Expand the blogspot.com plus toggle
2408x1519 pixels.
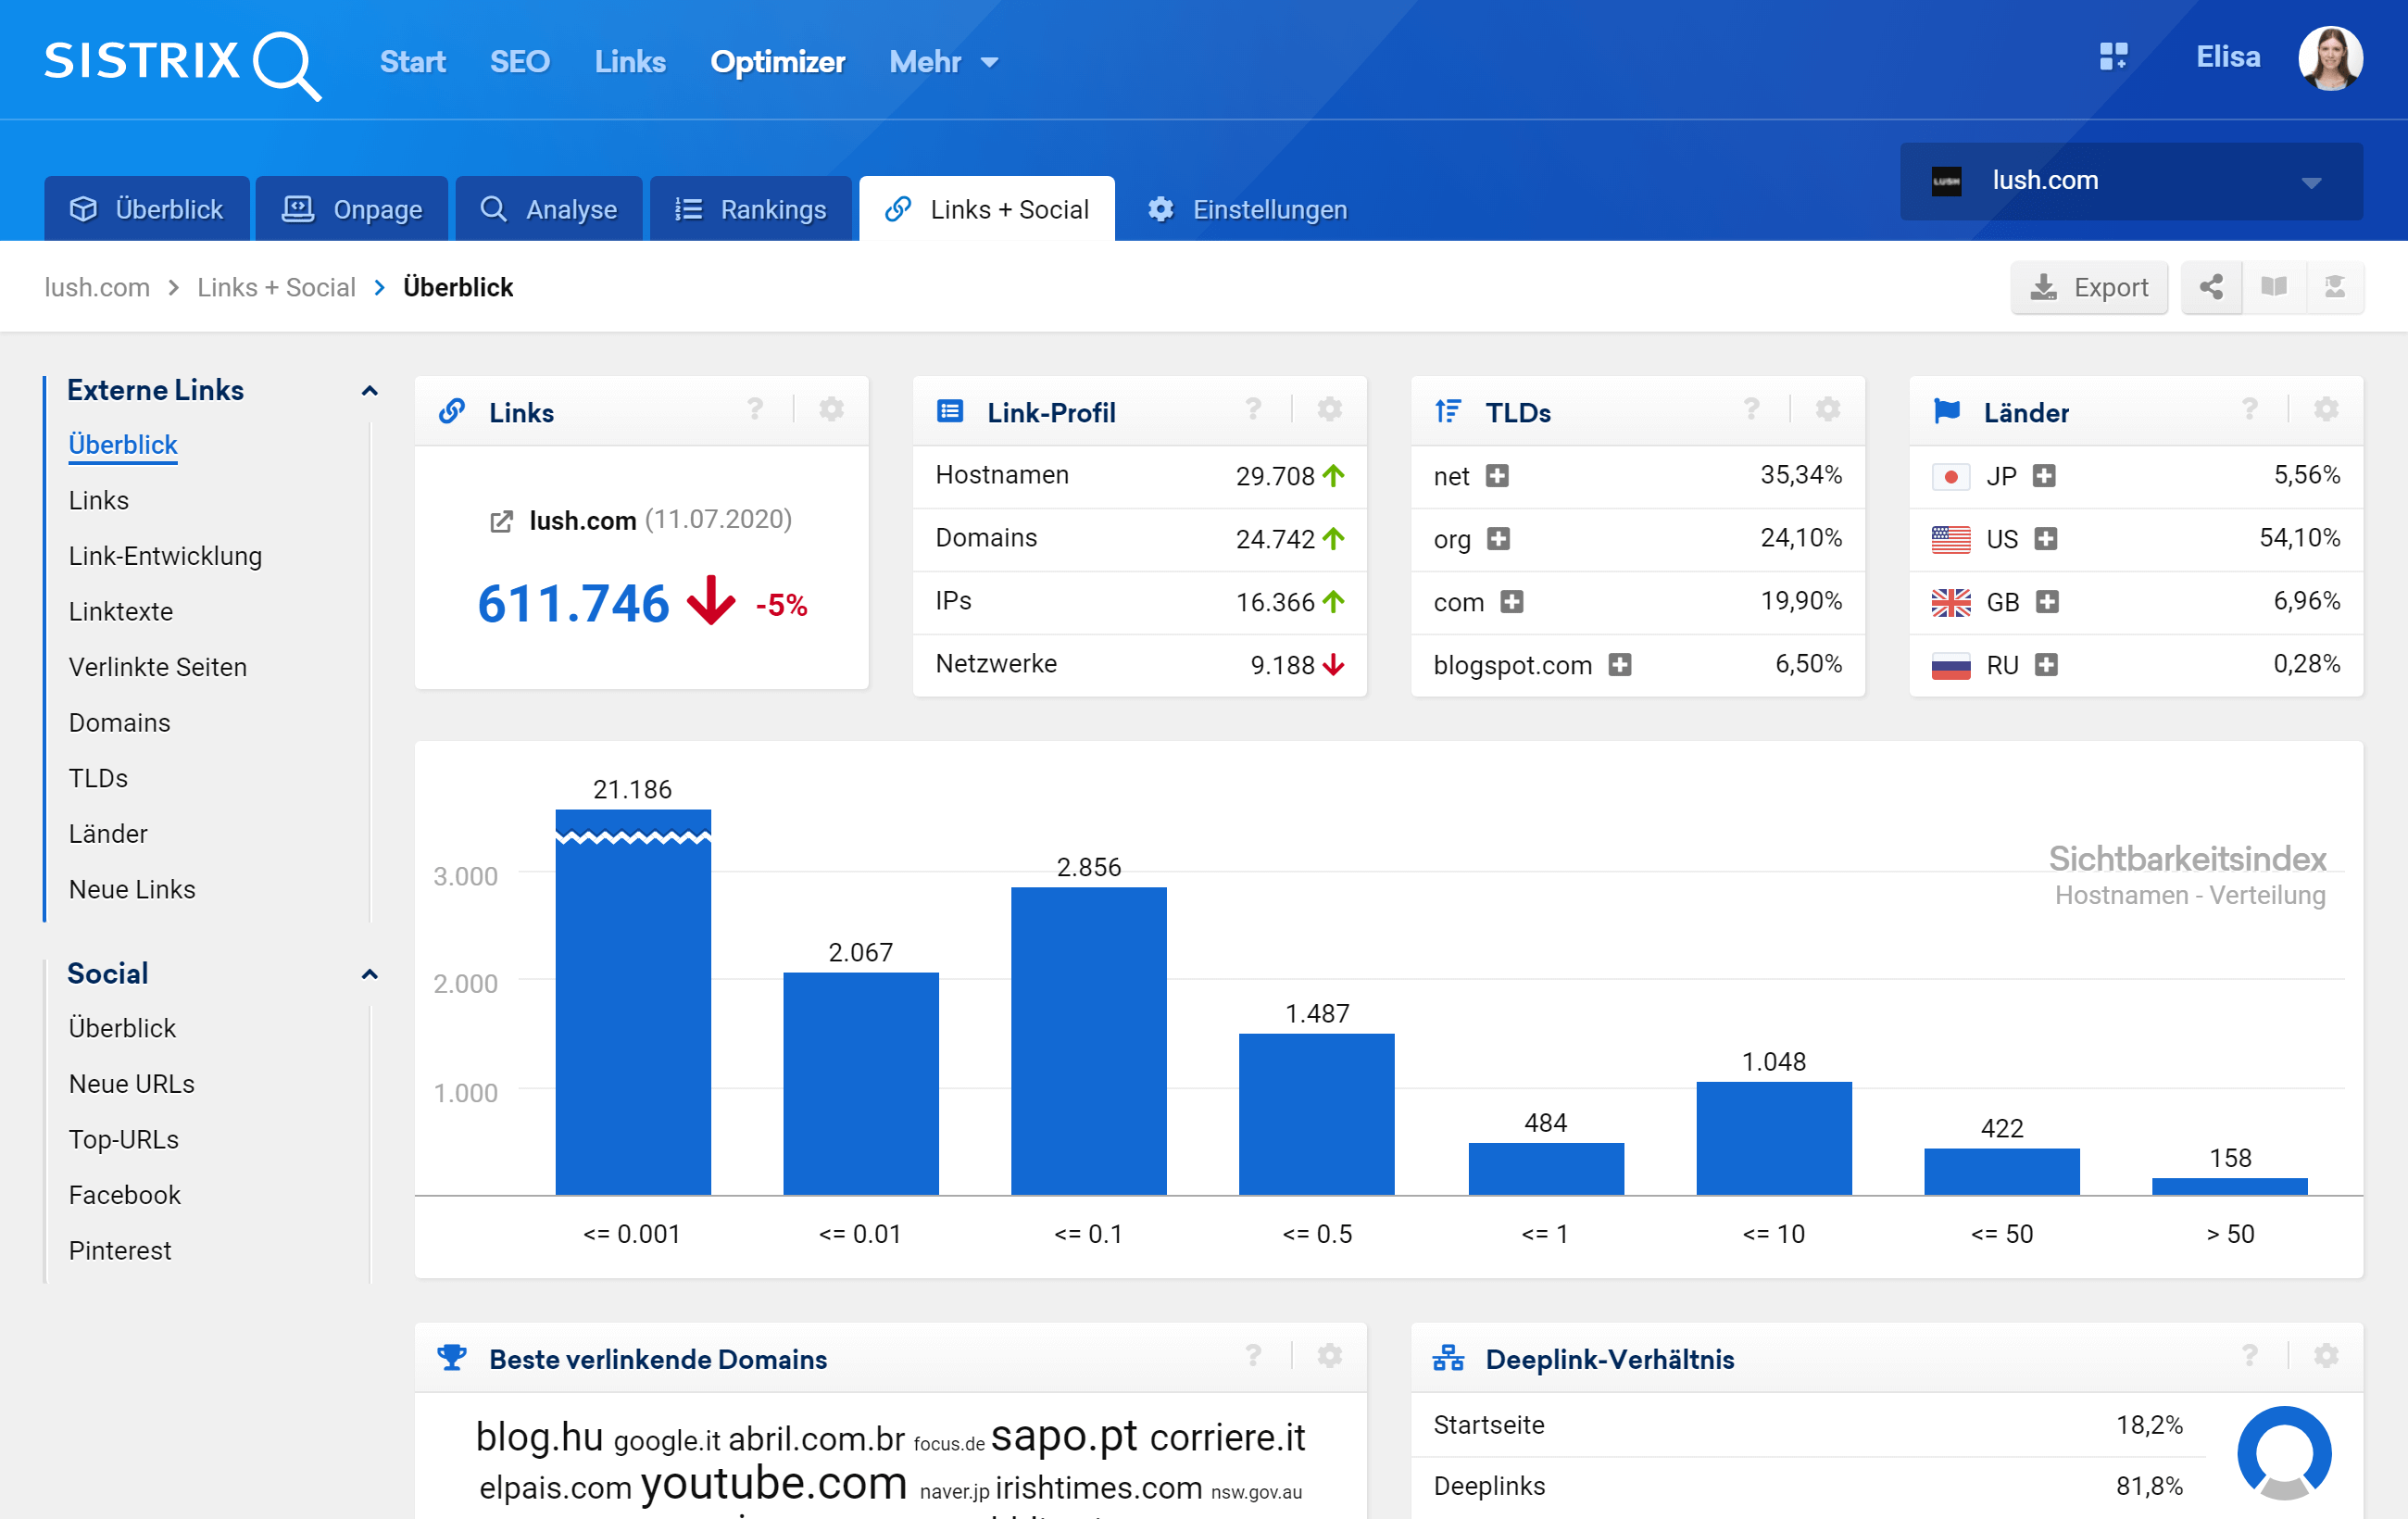pos(1620,665)
